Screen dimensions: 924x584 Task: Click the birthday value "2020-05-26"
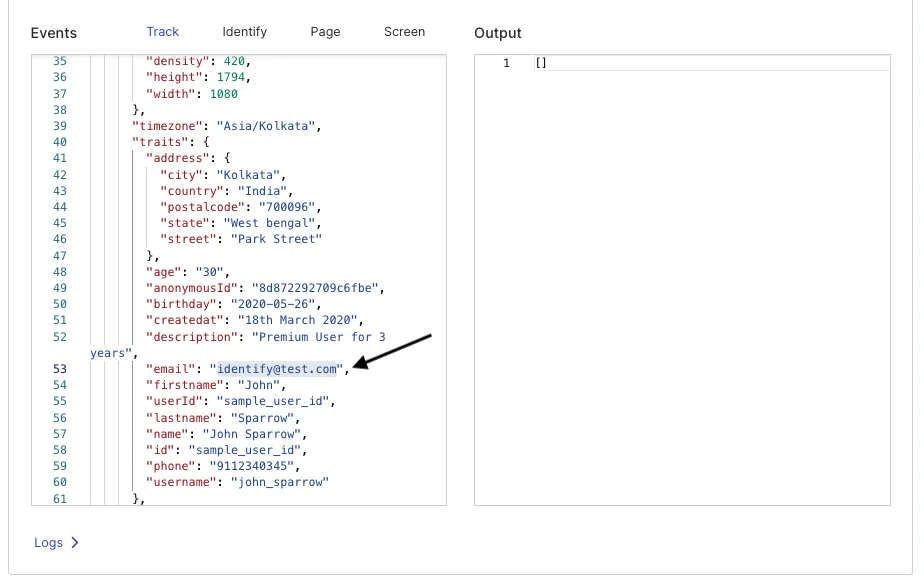(x=273, y=303)
